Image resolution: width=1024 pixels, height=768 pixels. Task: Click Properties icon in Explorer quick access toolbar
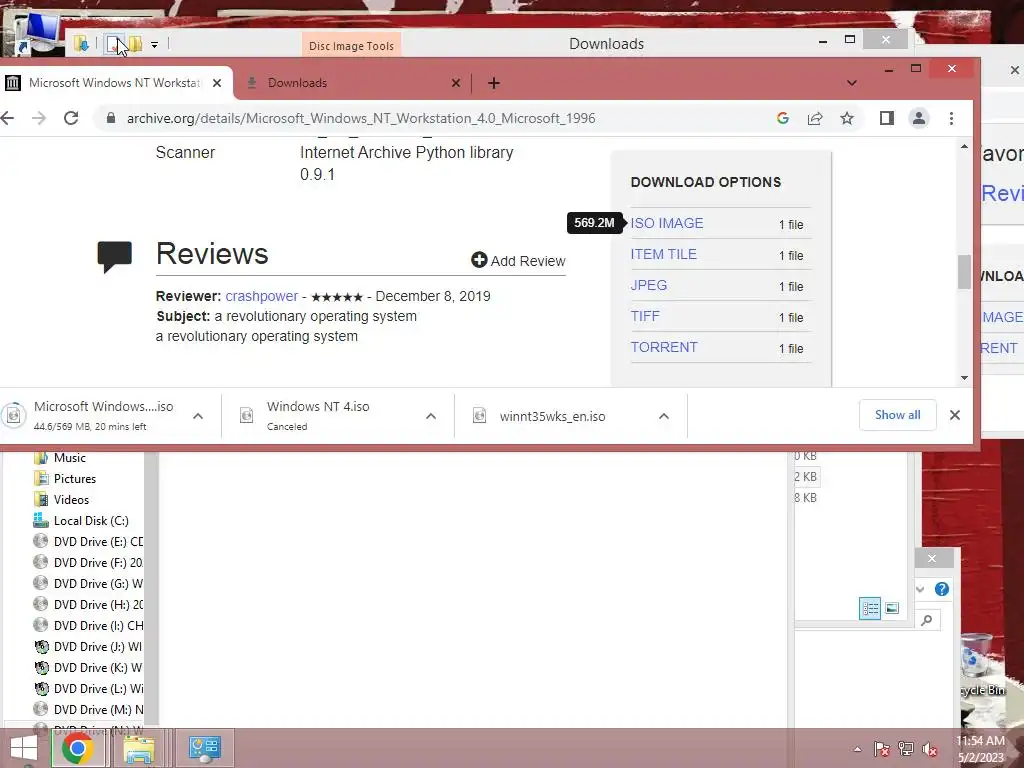pyautogui.click(x=114, y=44)
